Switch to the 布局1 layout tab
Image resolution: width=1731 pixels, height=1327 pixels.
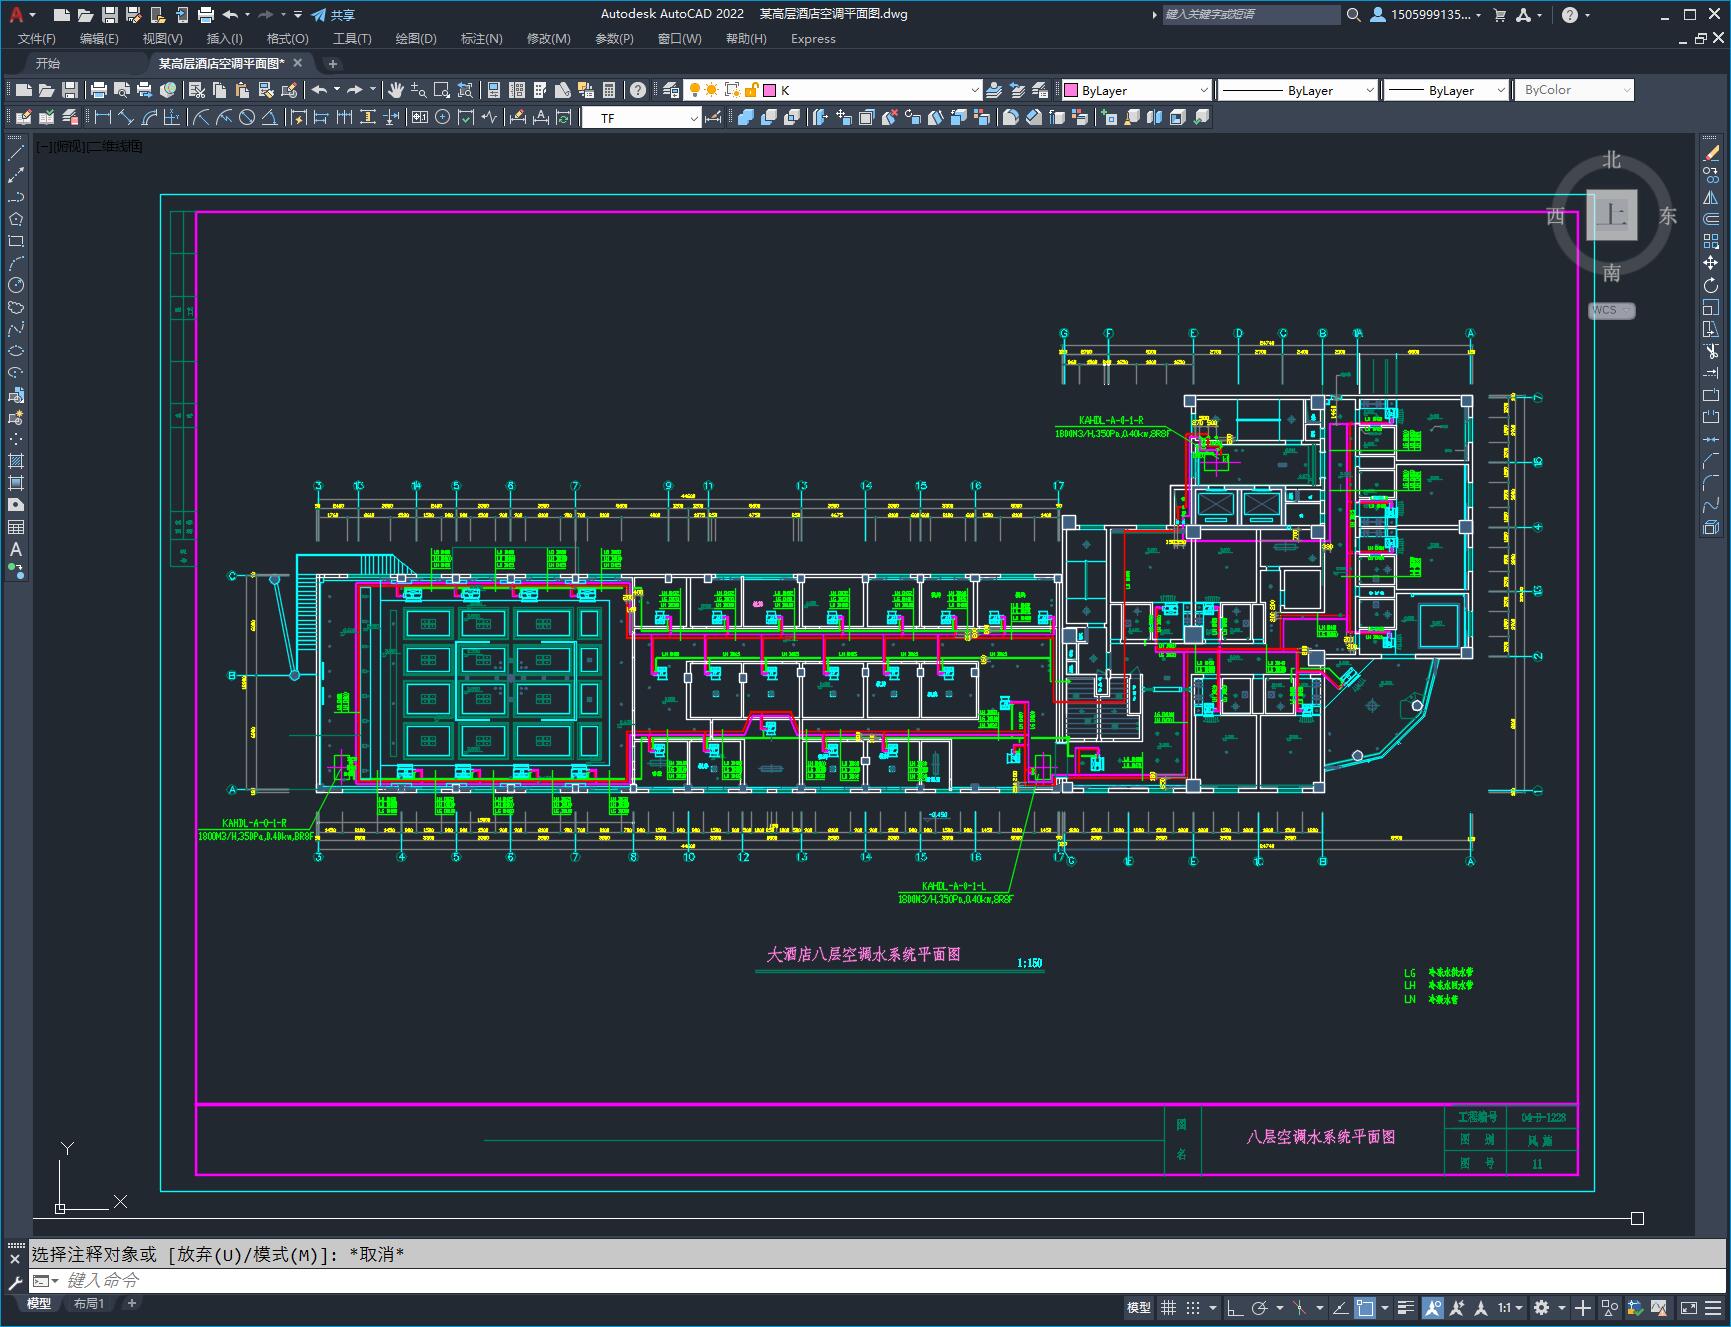[89, 1303]
